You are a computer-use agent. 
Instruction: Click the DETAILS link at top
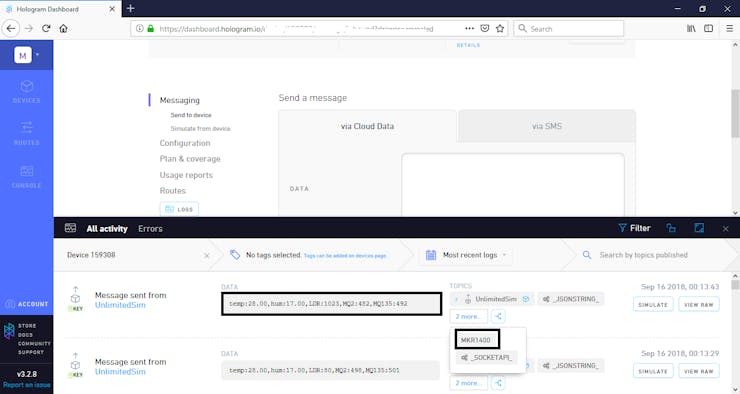tap(468, 45)
